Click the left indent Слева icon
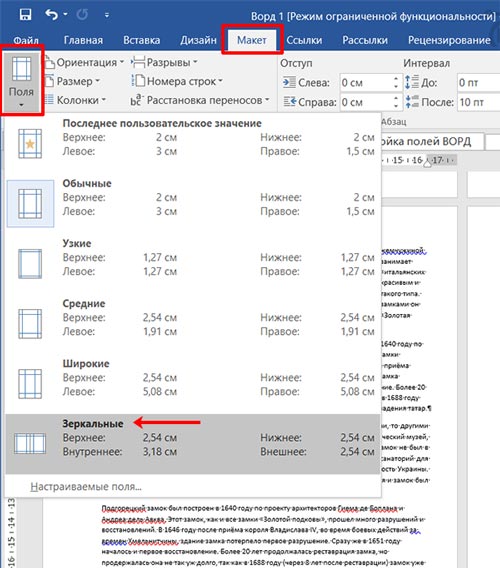 [x=289, y=83]
